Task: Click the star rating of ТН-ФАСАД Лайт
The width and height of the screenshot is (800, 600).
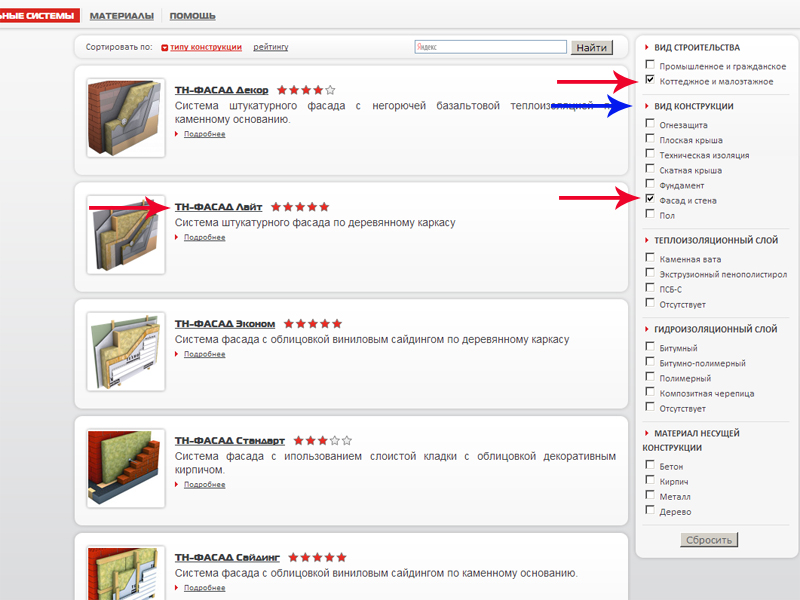Action: (x=300, y=207)
